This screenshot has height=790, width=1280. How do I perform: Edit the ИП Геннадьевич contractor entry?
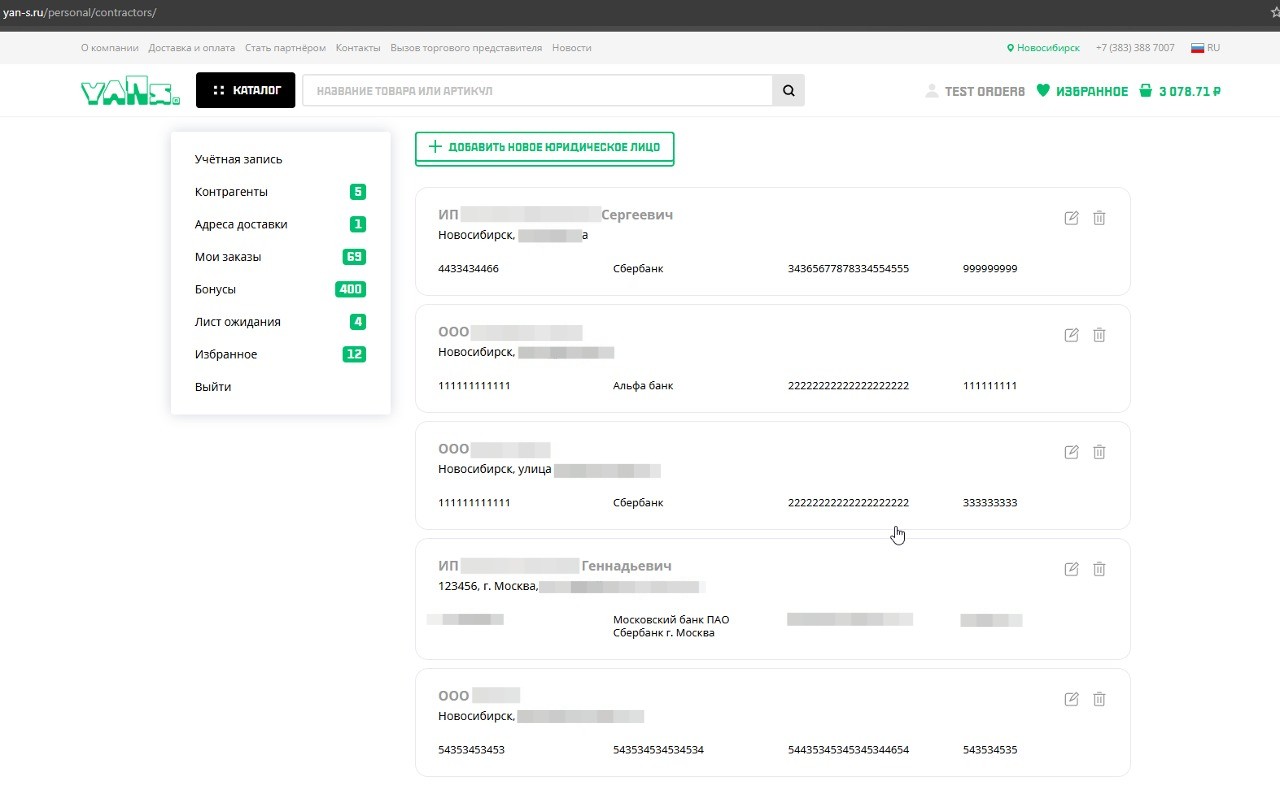click(x=1071, y=569)
